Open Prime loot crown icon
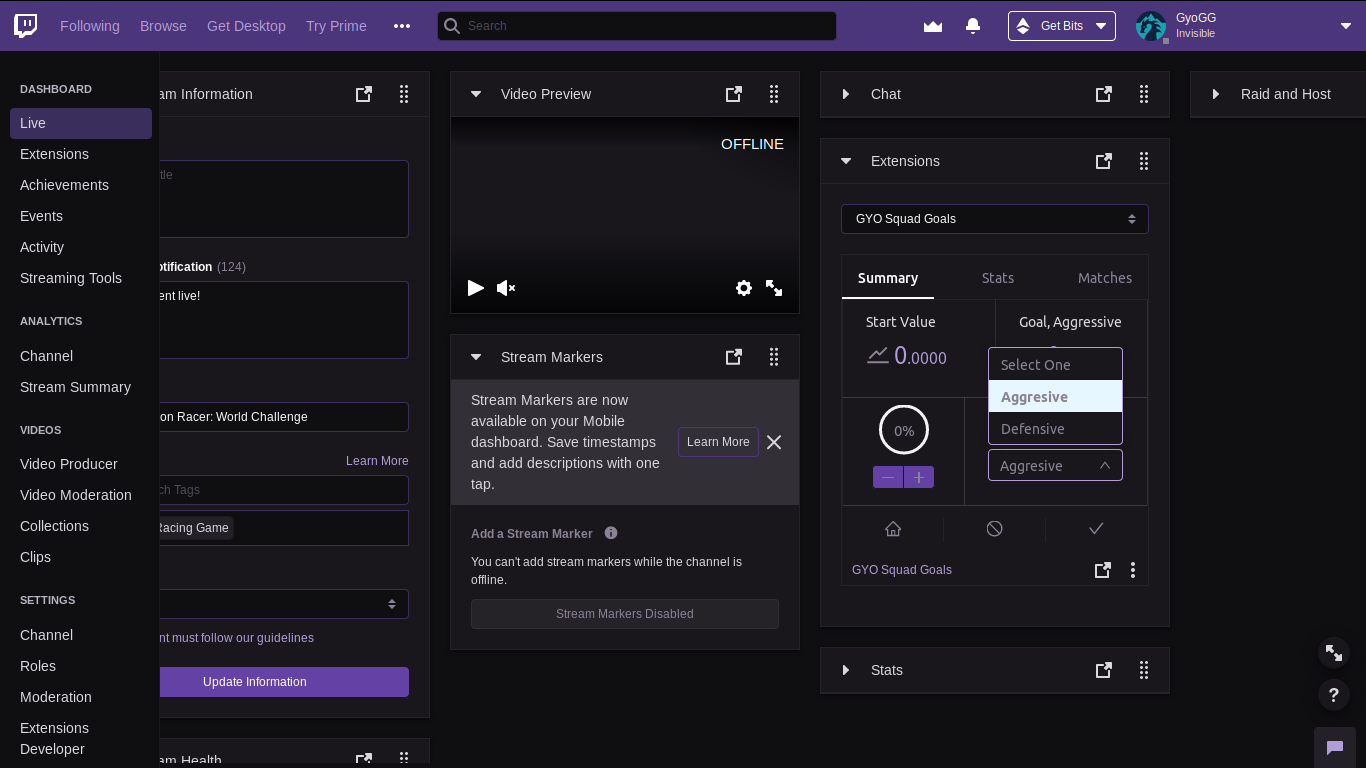Screen dimensions: 1366x768 933,26
